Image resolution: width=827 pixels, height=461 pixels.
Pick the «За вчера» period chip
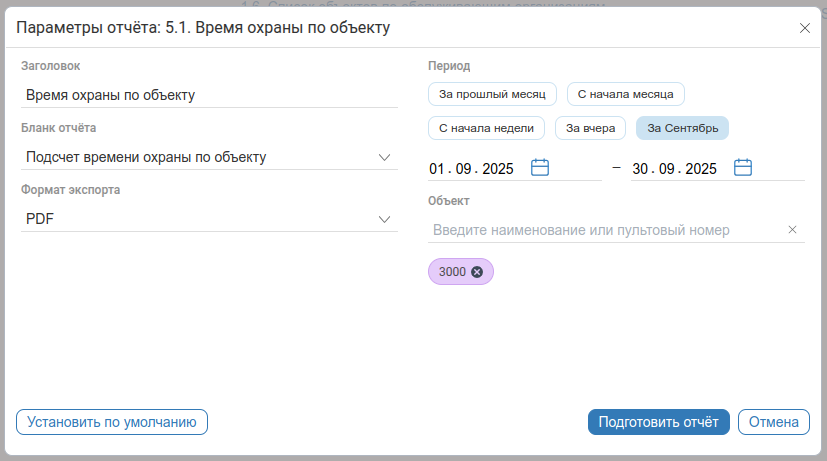(591, 128)
